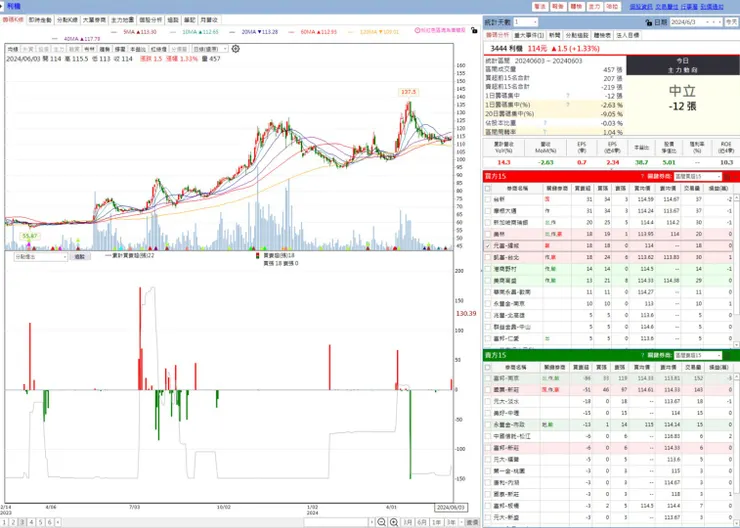Tick the 美商高盛 broker checkbox

click(488, 280)
